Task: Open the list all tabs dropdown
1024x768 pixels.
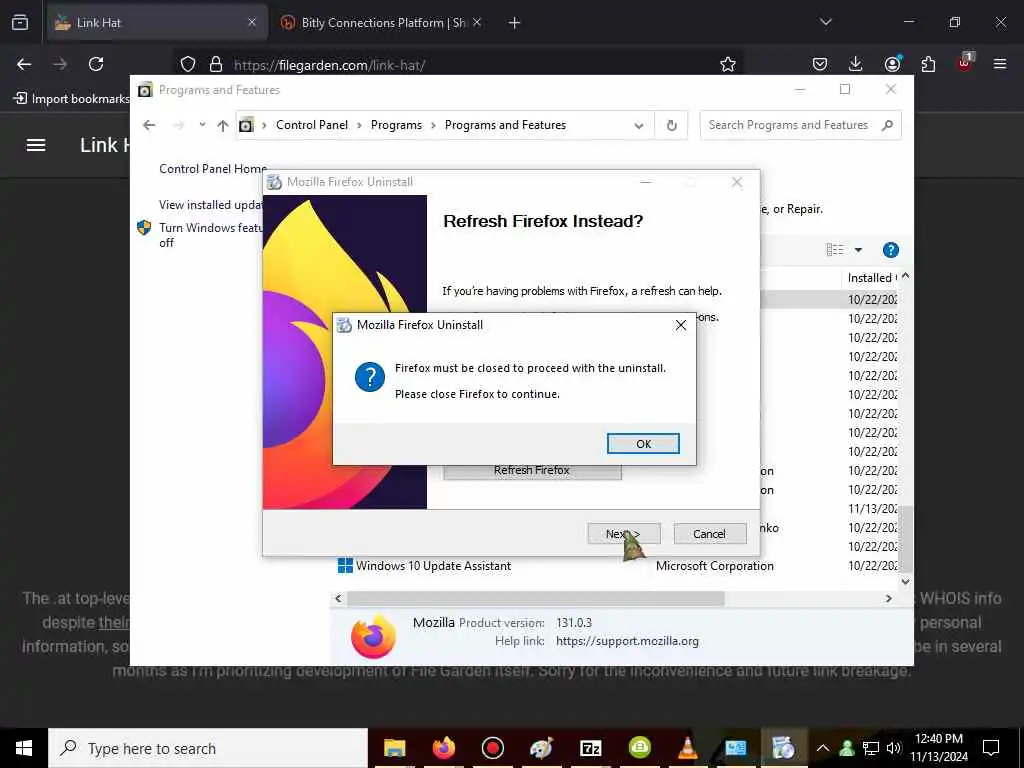Action: [x=825, y=22]
